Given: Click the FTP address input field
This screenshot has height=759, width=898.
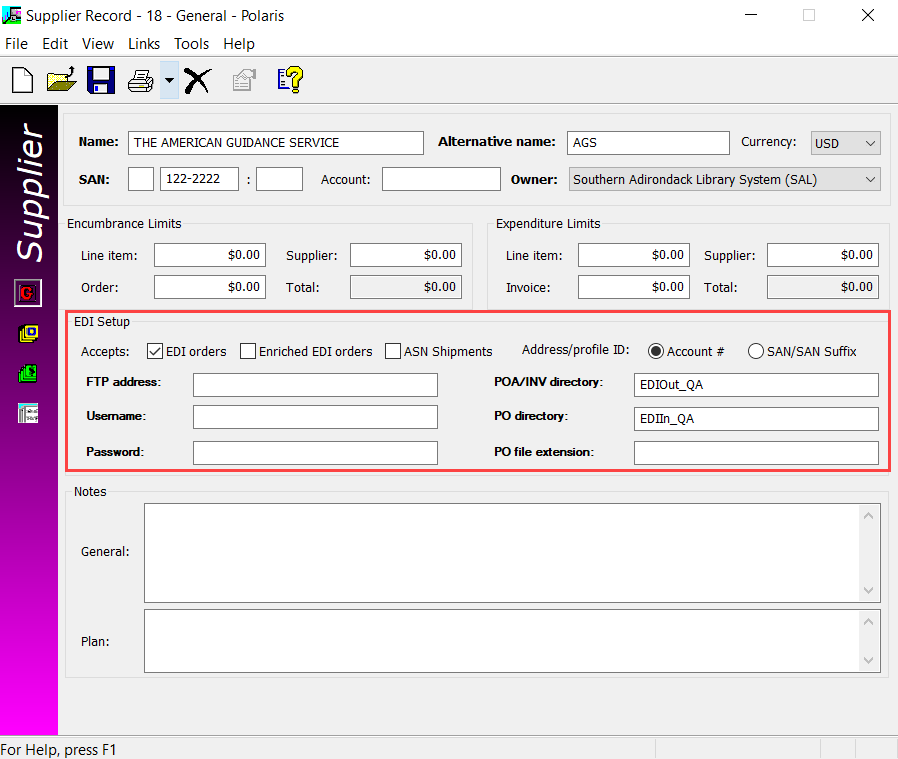Looking at the screenshot, I should tap(315, 385).
